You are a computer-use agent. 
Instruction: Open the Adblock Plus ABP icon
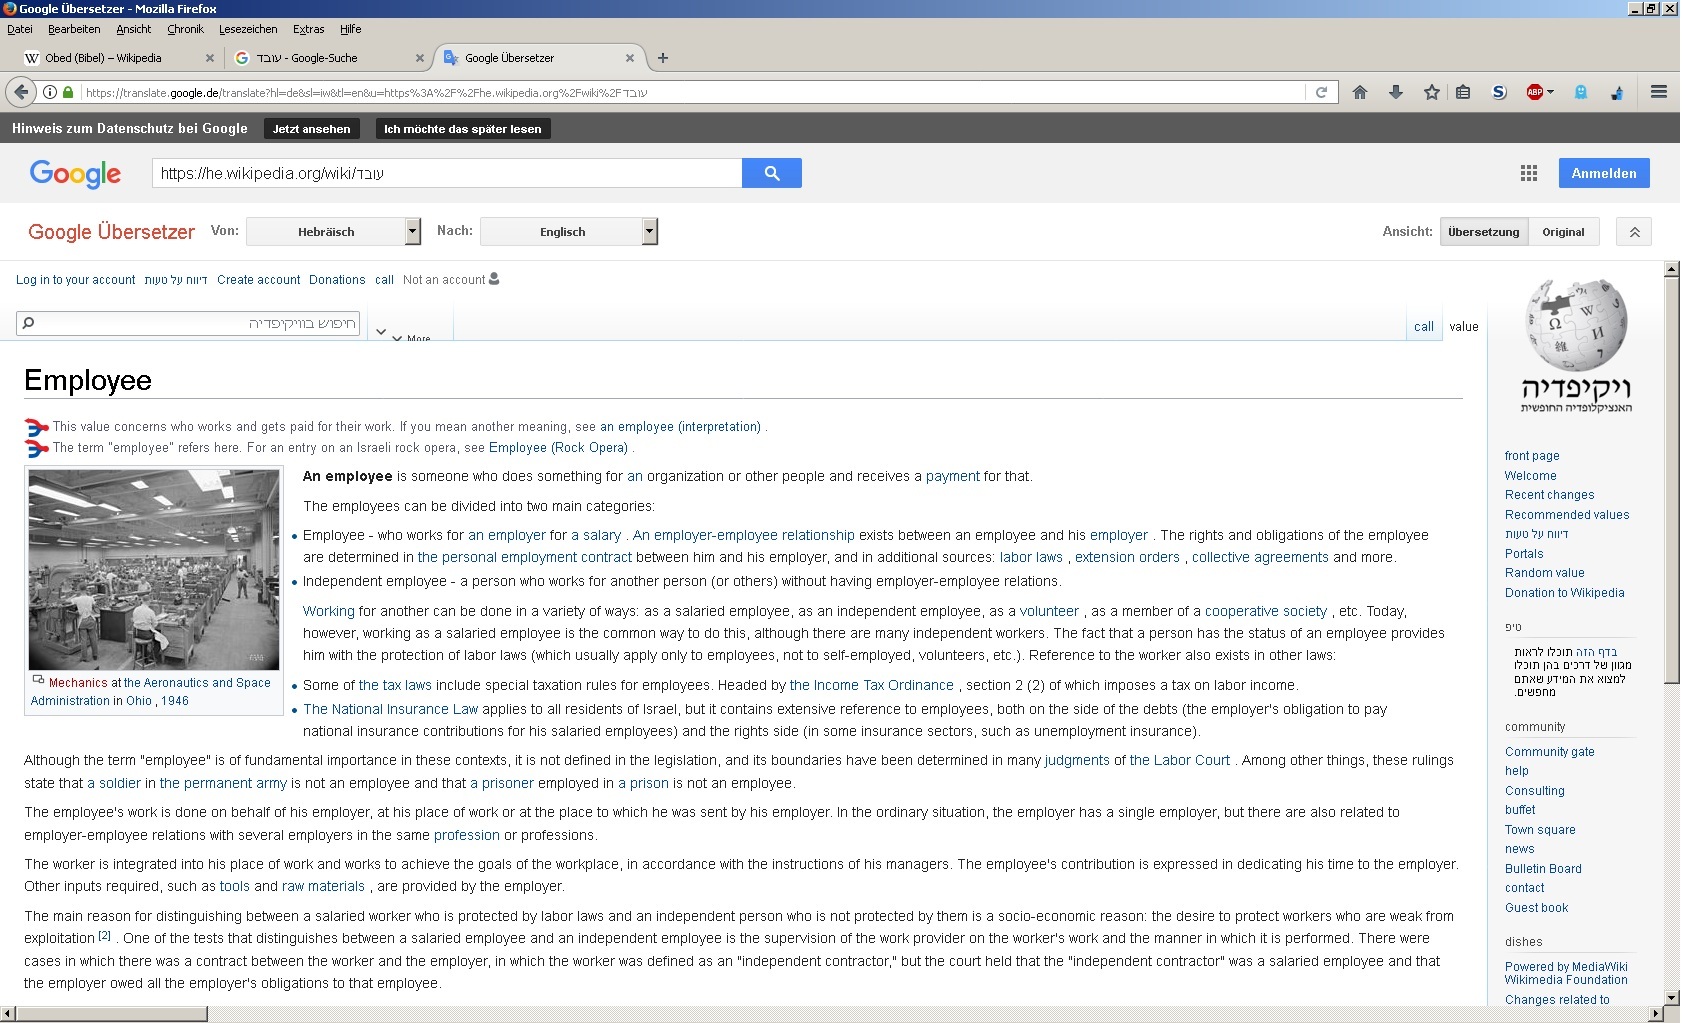coord(1535,92)
